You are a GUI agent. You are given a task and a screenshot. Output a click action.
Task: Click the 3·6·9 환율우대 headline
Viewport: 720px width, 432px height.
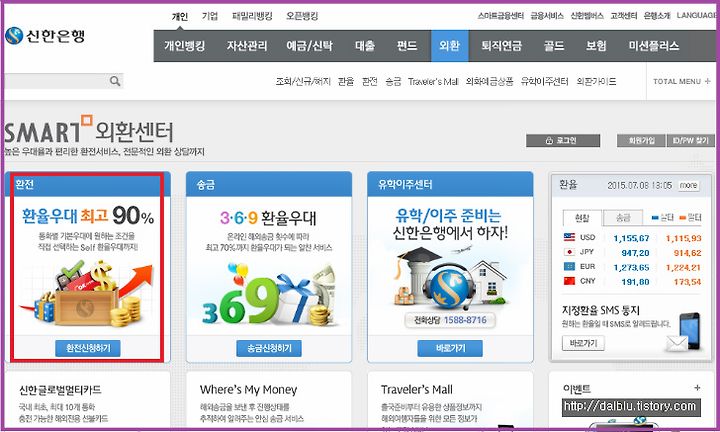coord(268,218)
